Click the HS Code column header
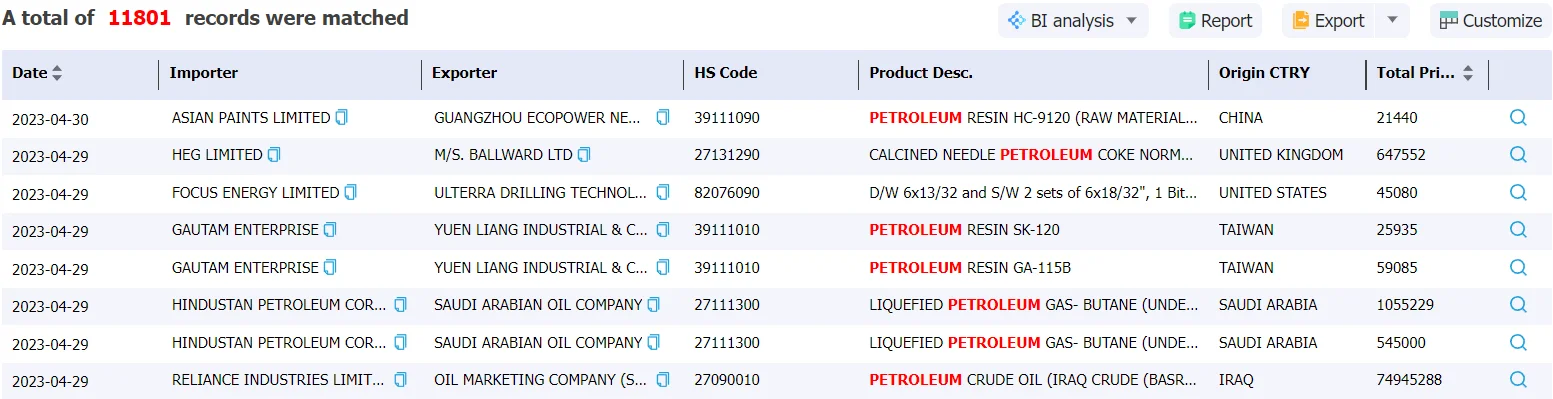1553x399 pixels. [x=725, y=73]
